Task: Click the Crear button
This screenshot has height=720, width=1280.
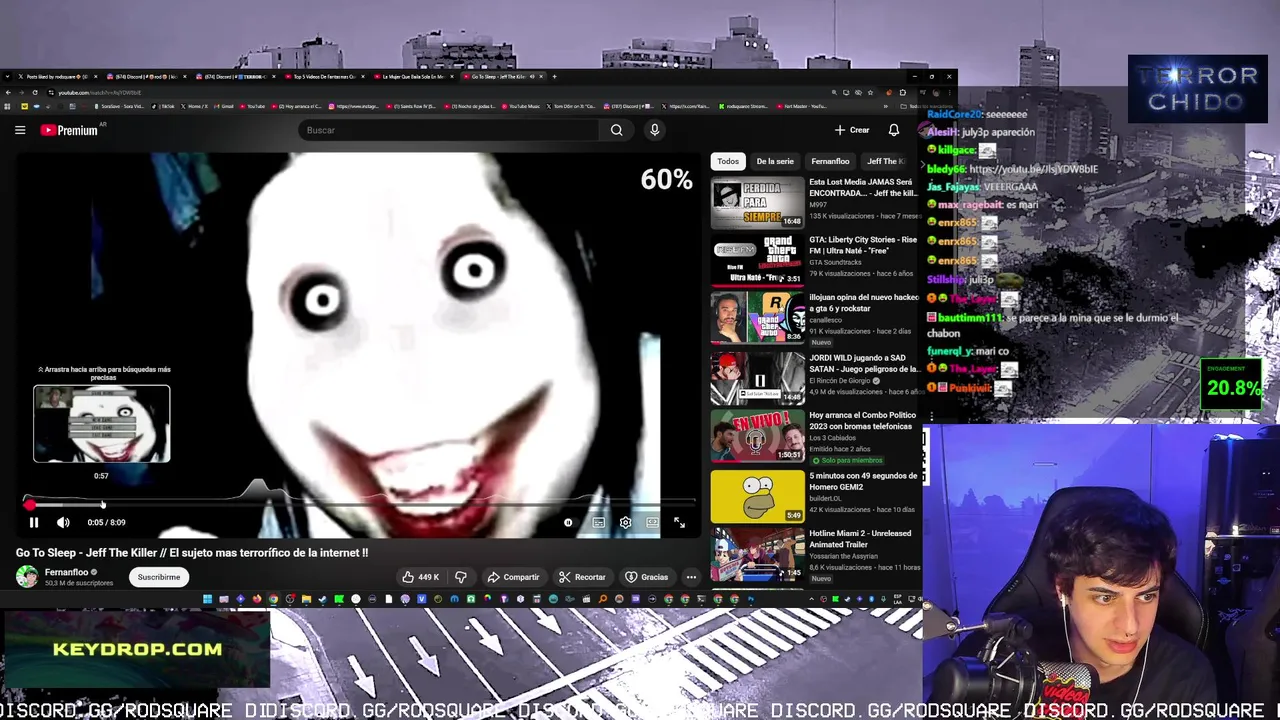Action: [852, 130]
